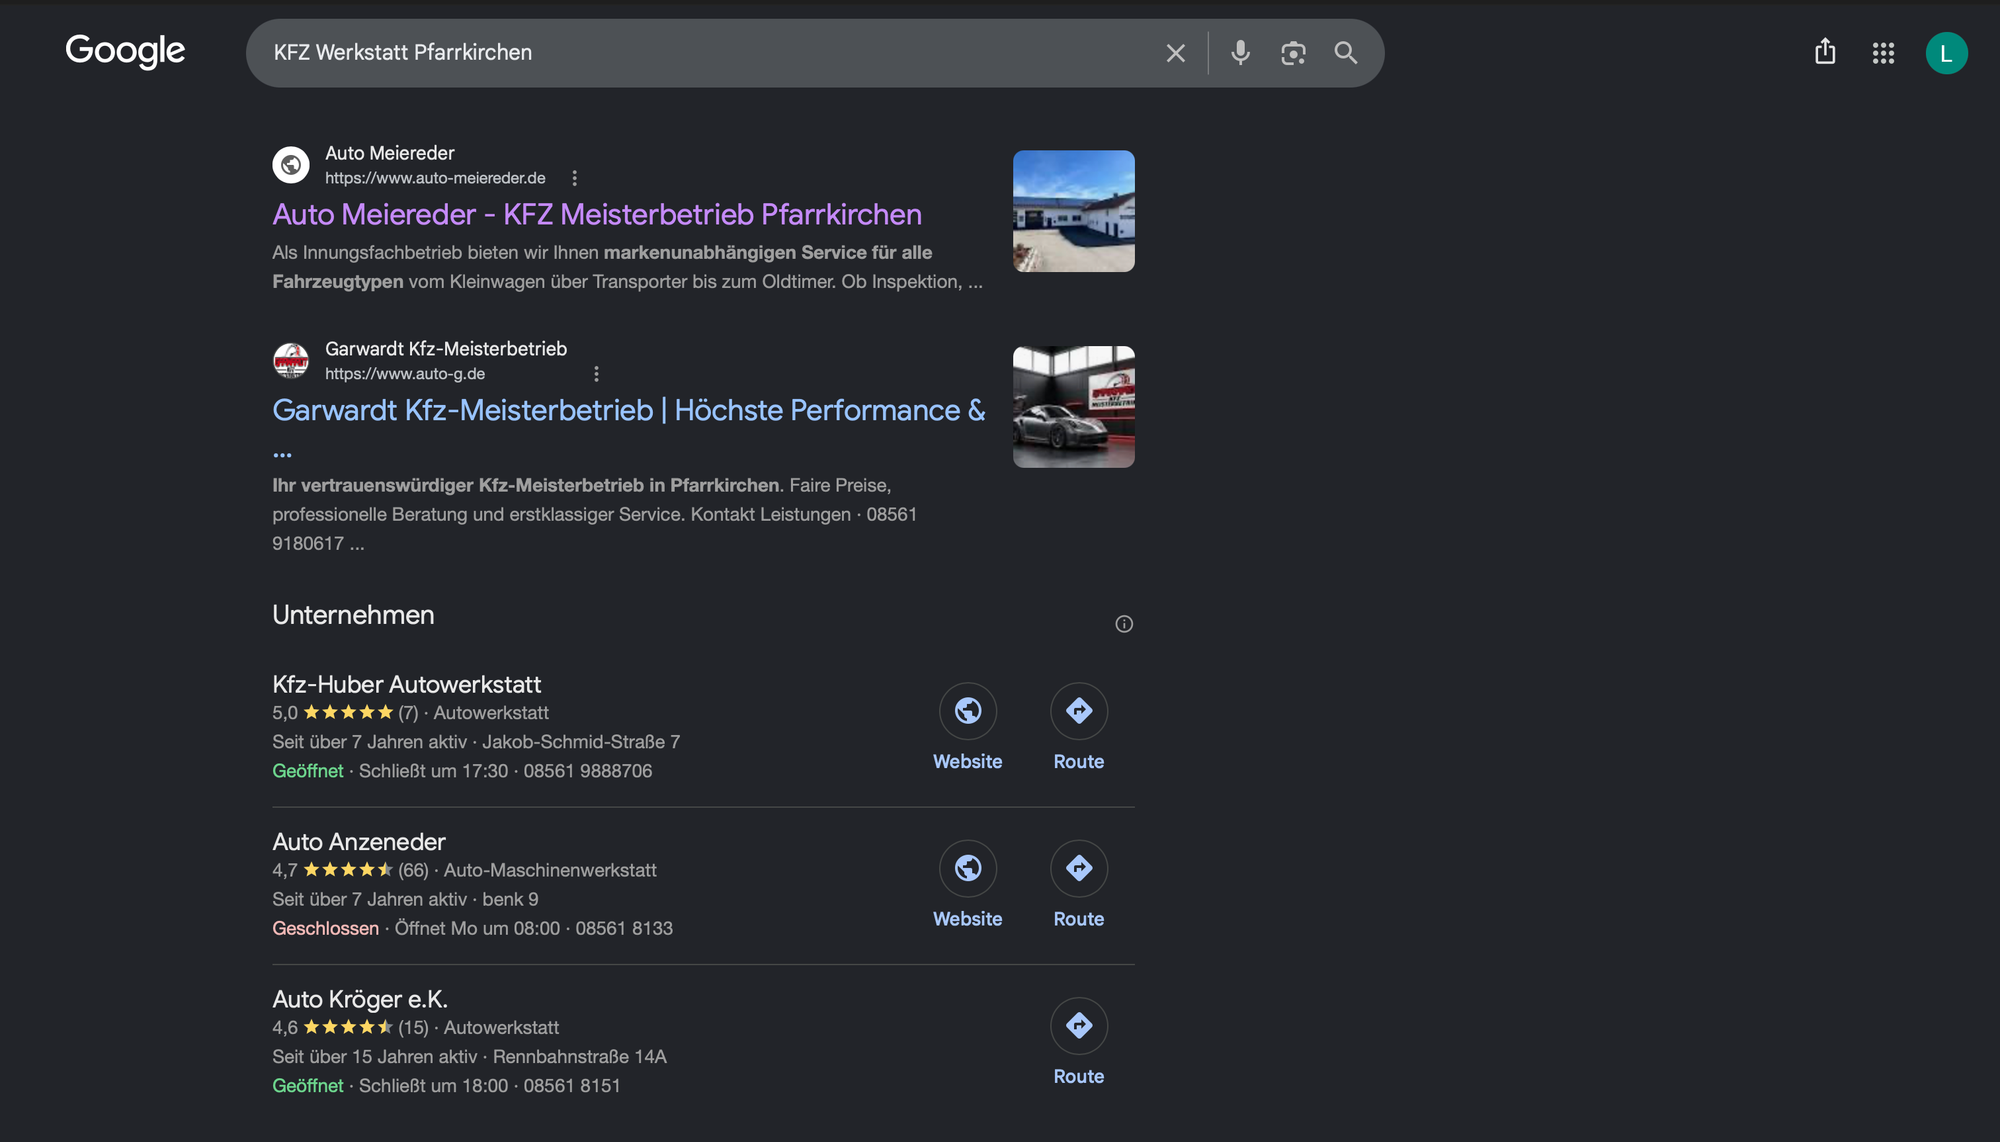This screenshot has height=1142, width=2000.
Task: Click the share icon in the header
Action: pos(1825,52)
